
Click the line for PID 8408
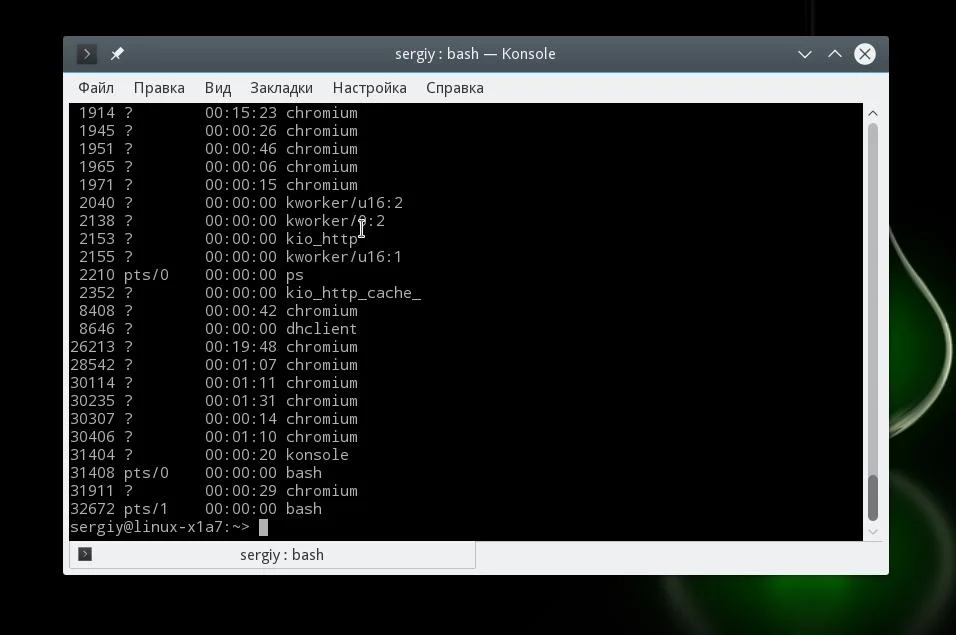point(218,311)
